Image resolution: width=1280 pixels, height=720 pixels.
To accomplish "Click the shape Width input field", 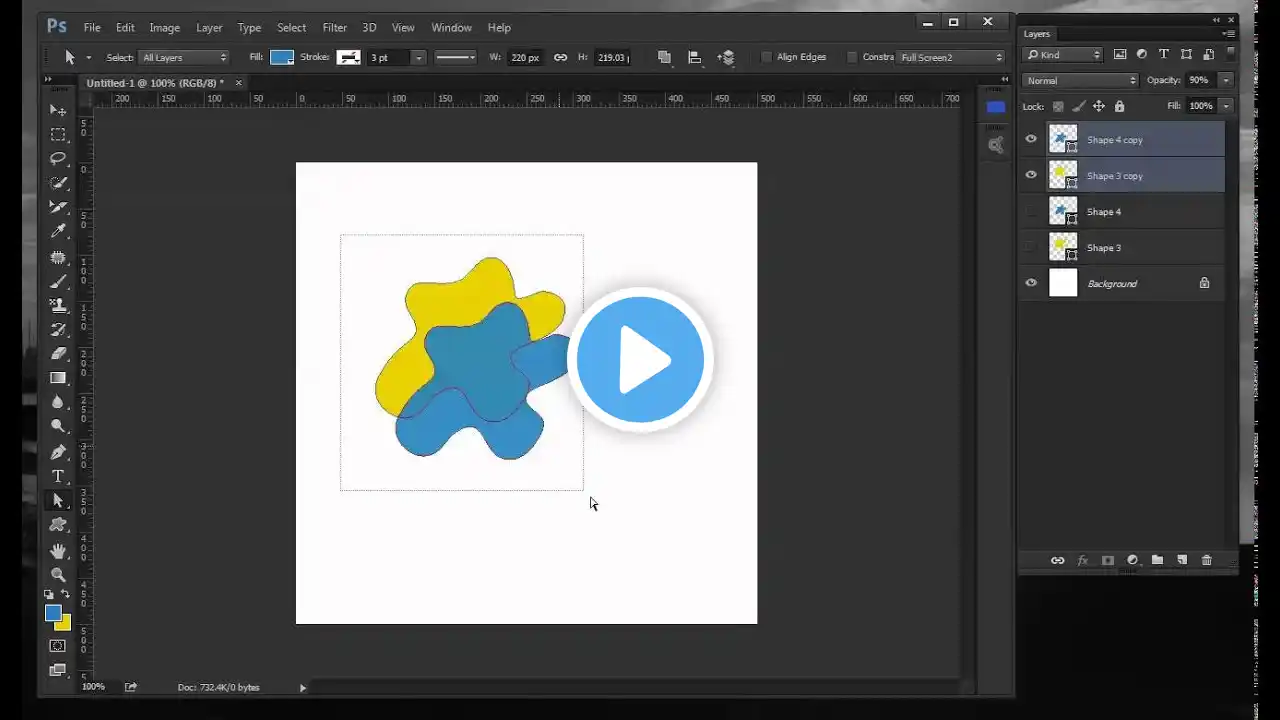I will 524,58.
